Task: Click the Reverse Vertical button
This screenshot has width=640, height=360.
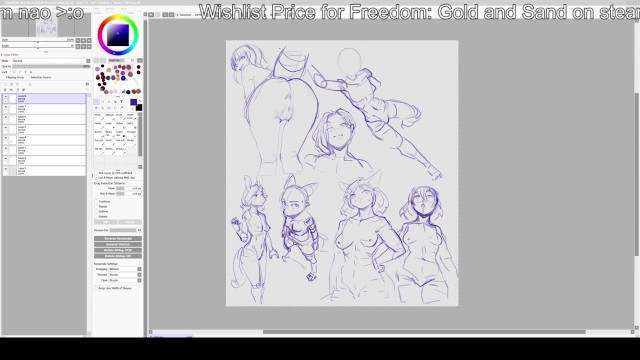Action: point(118,244)
